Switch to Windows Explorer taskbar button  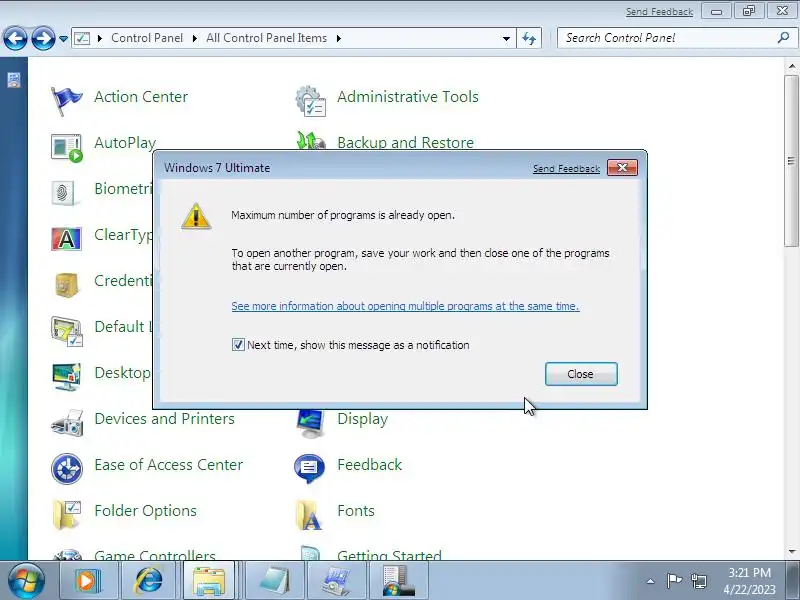coord(209,580)
